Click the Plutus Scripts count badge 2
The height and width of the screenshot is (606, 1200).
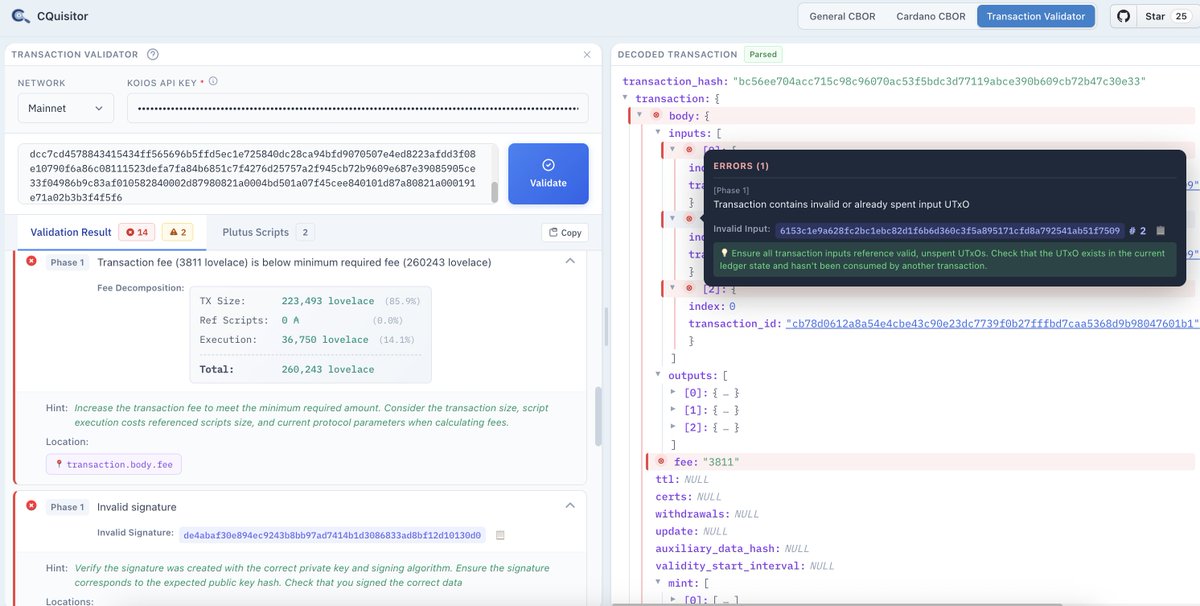coord(305,232)
